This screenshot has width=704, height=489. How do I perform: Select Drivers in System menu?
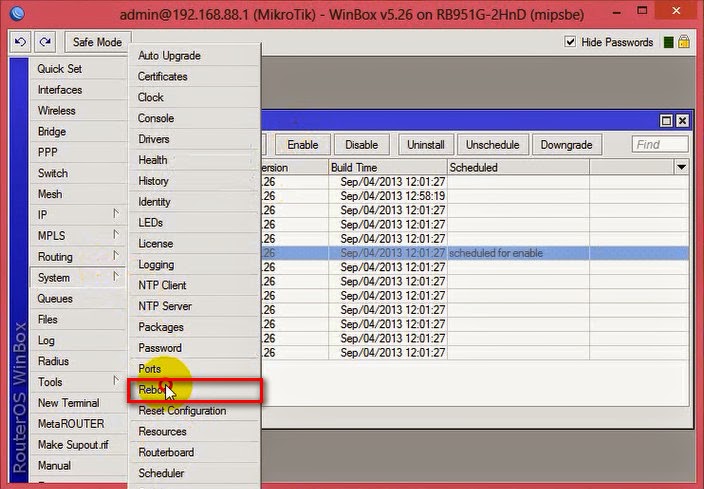pos(194,139)
